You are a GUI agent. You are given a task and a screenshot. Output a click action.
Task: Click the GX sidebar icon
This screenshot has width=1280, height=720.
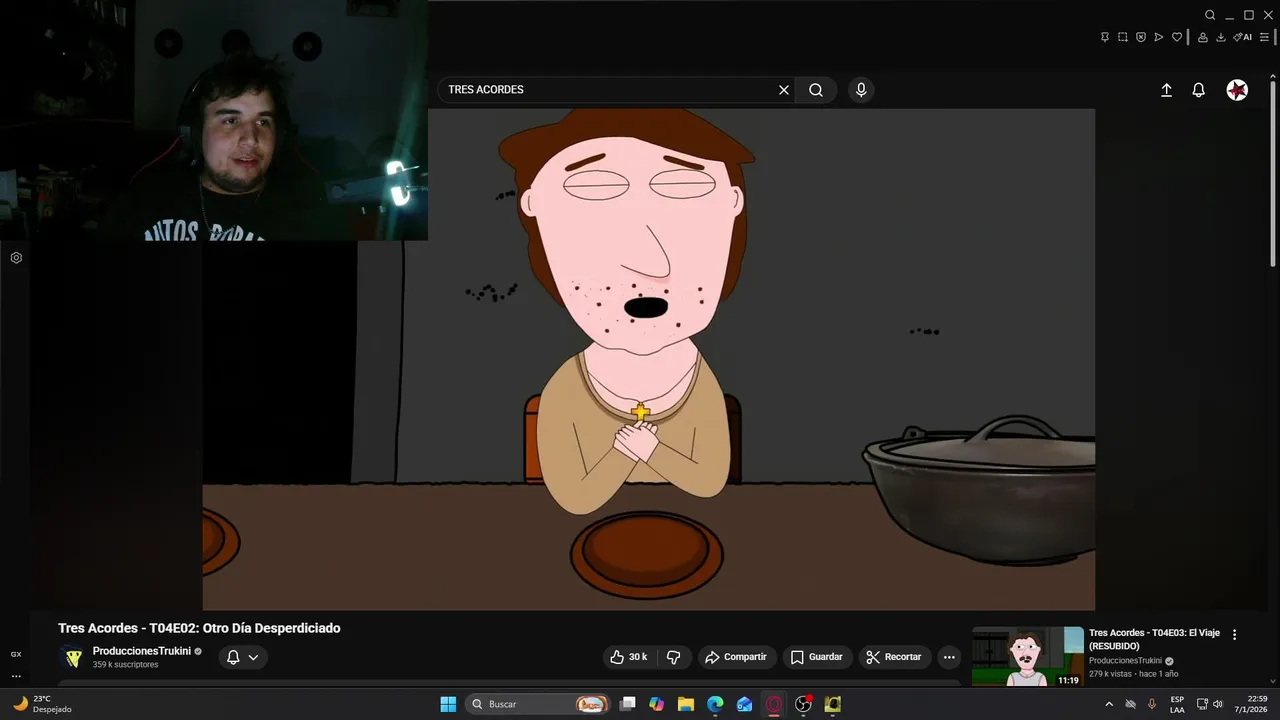16,654
